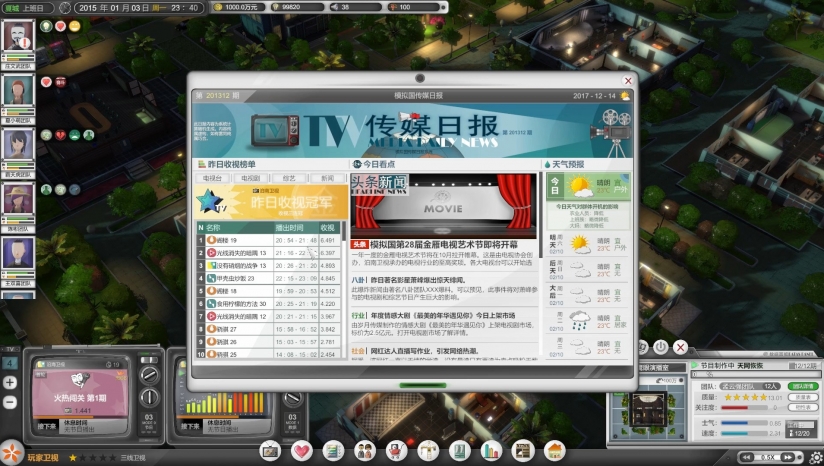
Task: Click the studio room thumbnail in production panel
Action: [650, 408]
